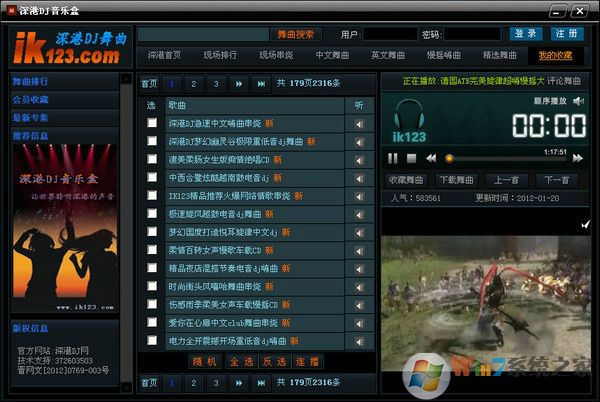Image resolution: width=600 pixels, height=402 pixels.
Task: Open the 深港首页 tab
Action: click(x=165, y=55)
